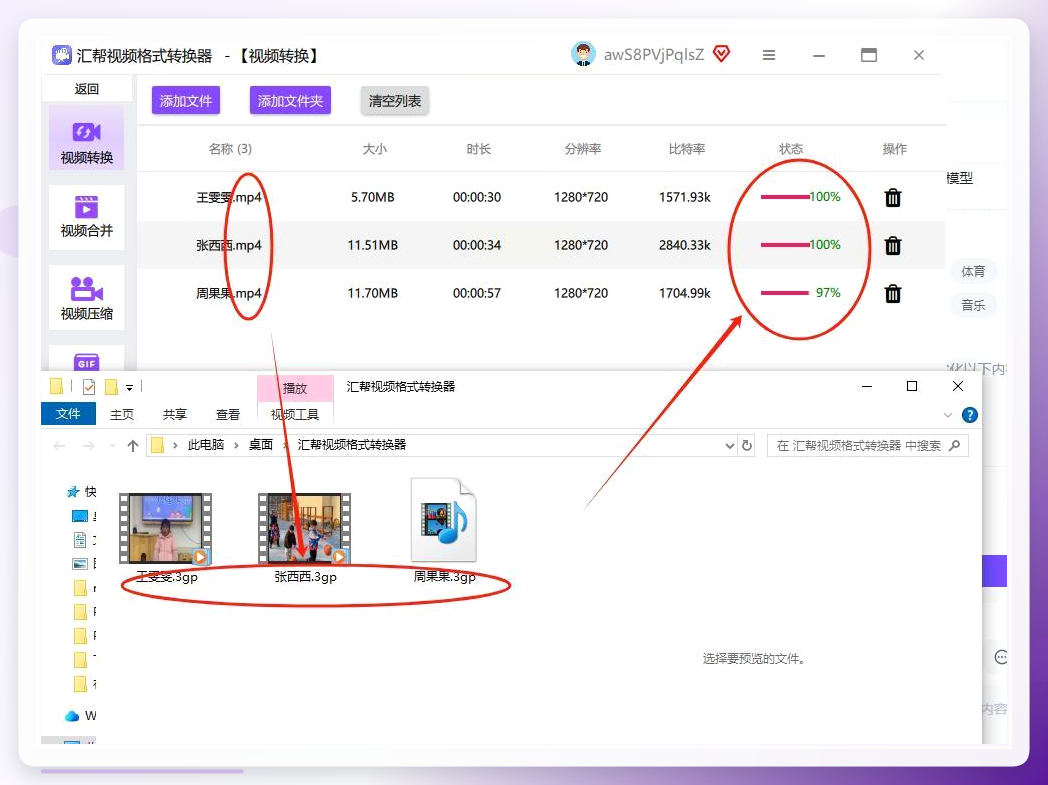
Task: Click the 汇帮视频格式转换器 breadcrumb
Action: click(352, 445)
